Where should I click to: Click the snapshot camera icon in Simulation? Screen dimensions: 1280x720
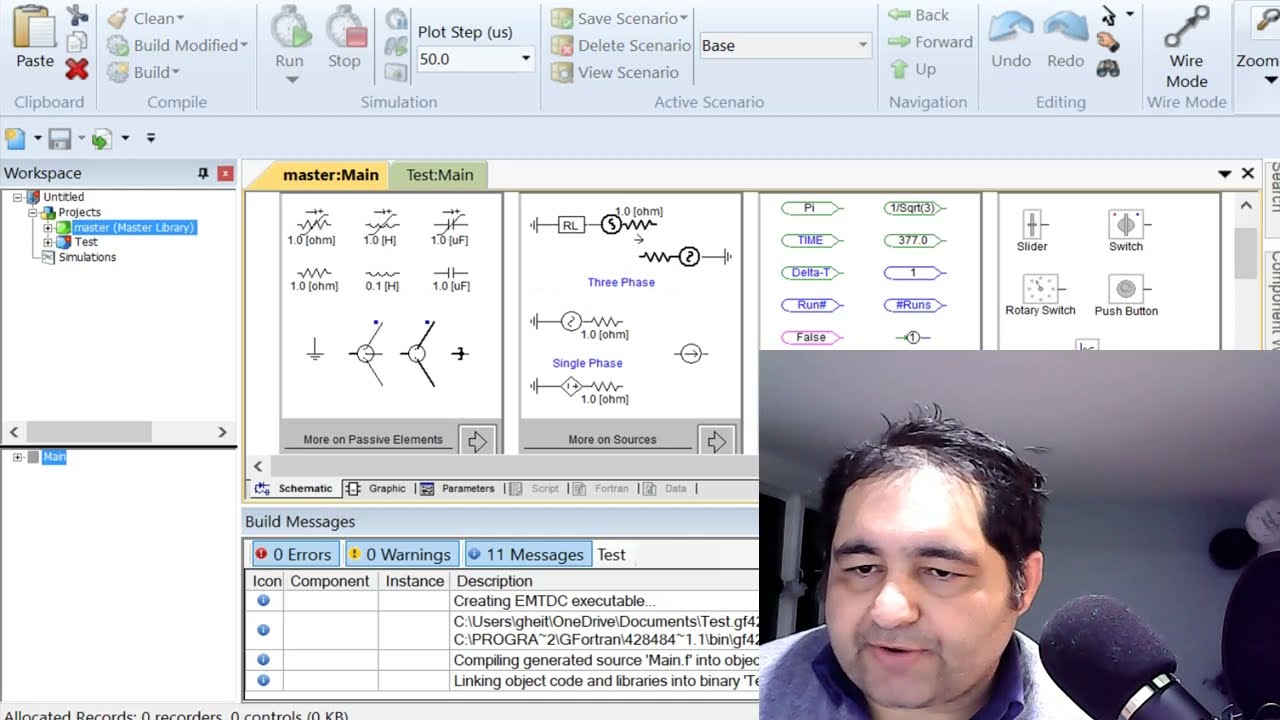(x=397, y=72)
